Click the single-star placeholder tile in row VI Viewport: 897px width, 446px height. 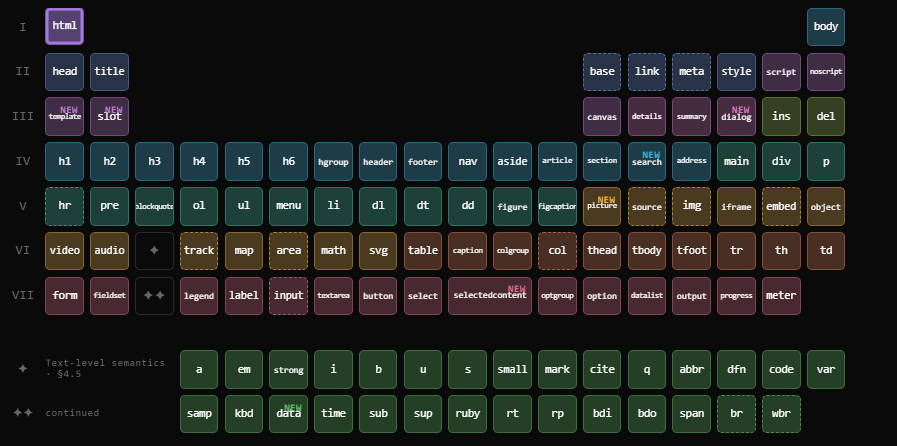click(154, 251)
